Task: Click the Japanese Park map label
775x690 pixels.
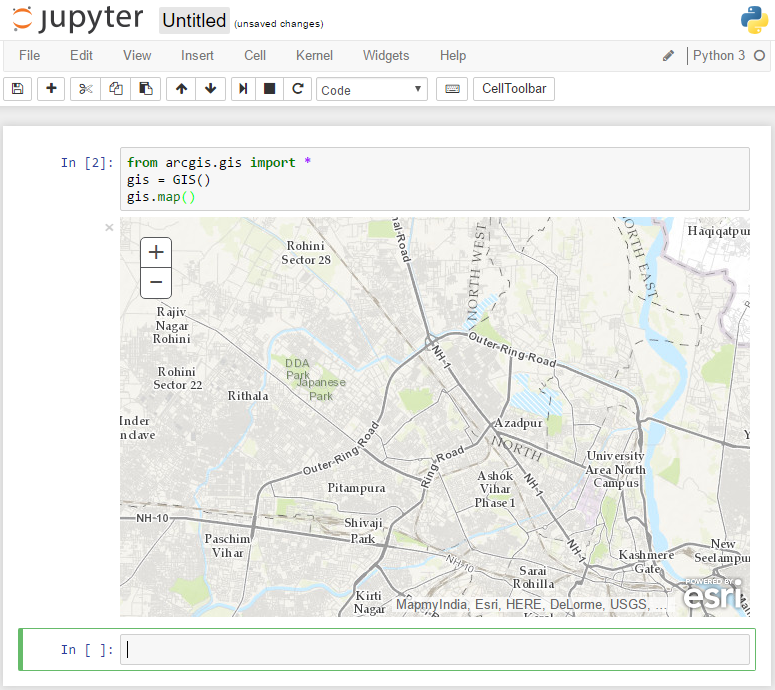Action: coord(321,389)
